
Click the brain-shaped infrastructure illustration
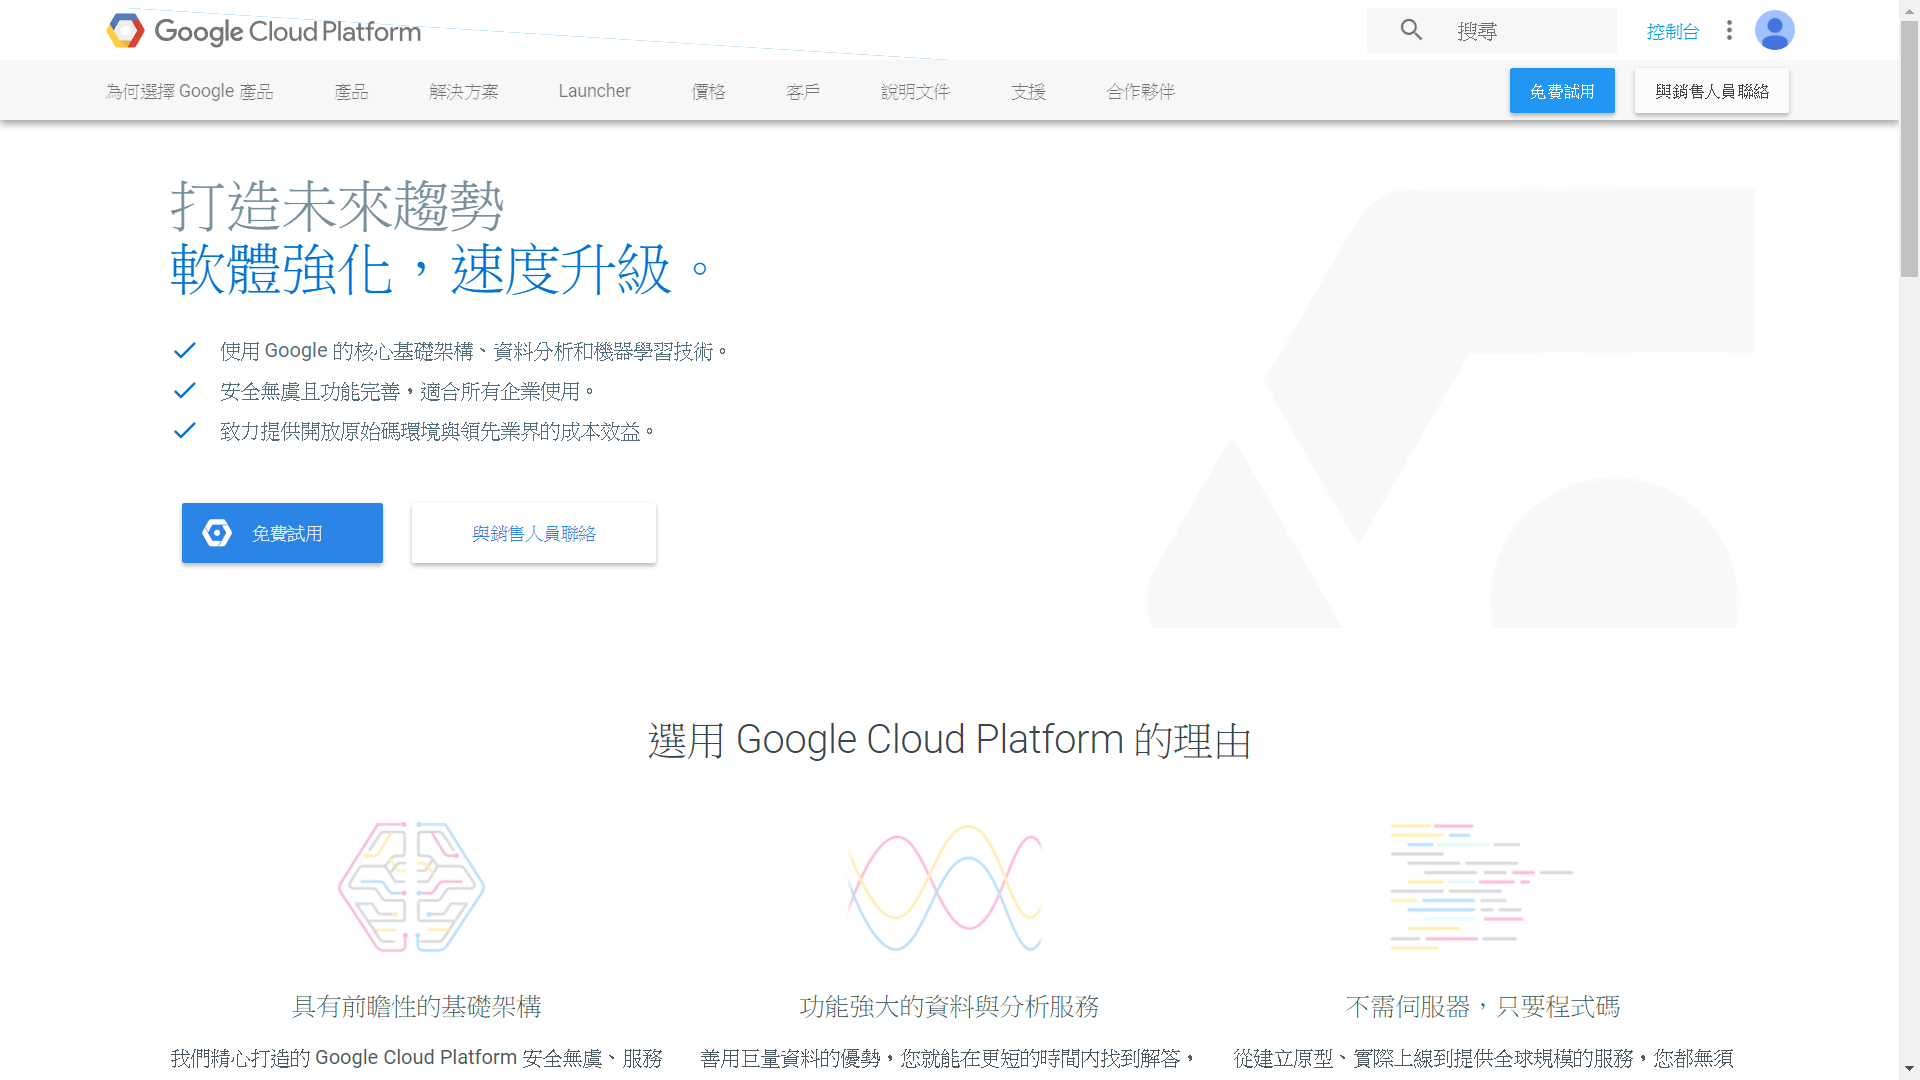(x=412, y=887)
